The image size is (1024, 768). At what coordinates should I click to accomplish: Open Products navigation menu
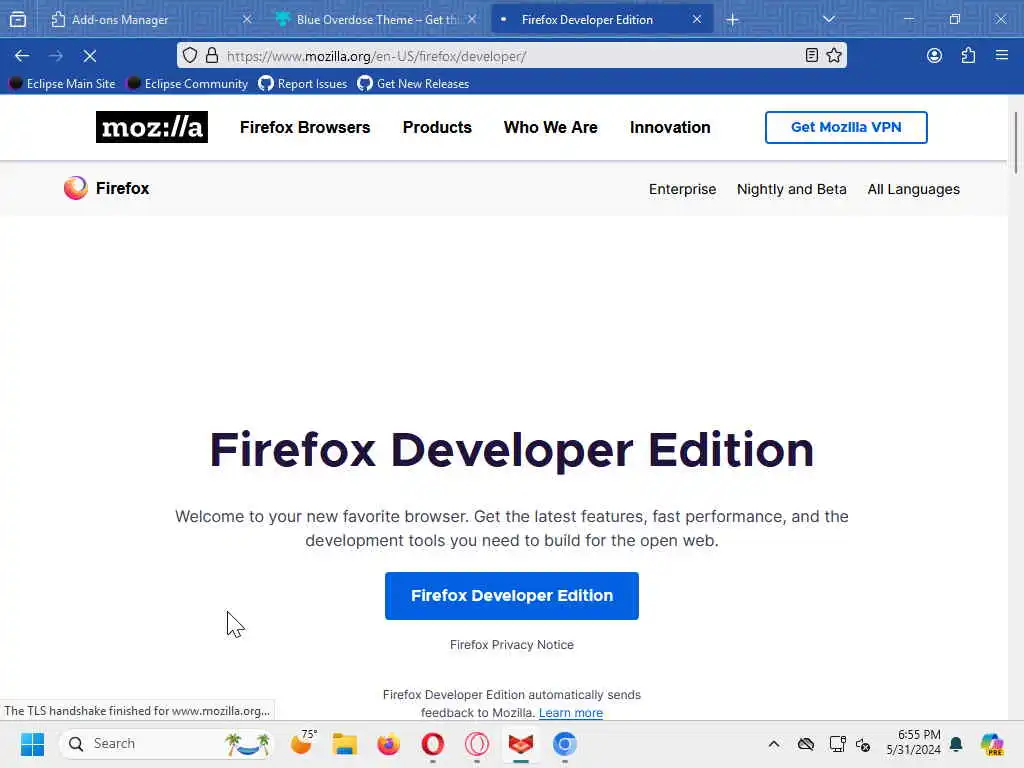tap(437, 127)
